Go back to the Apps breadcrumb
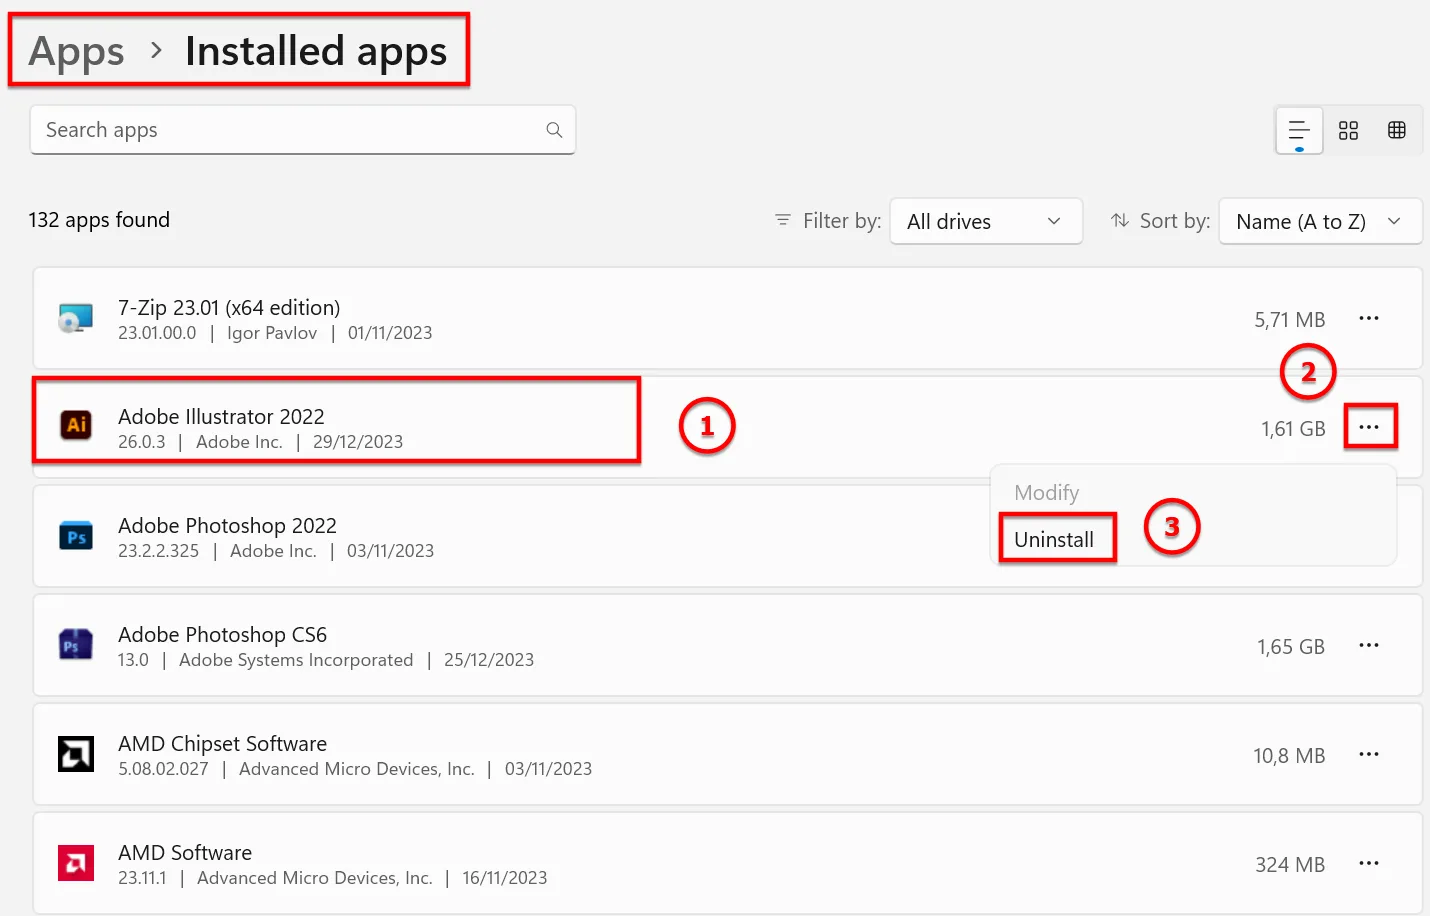Screen dimensions: 1430x916 pos(77,51)
